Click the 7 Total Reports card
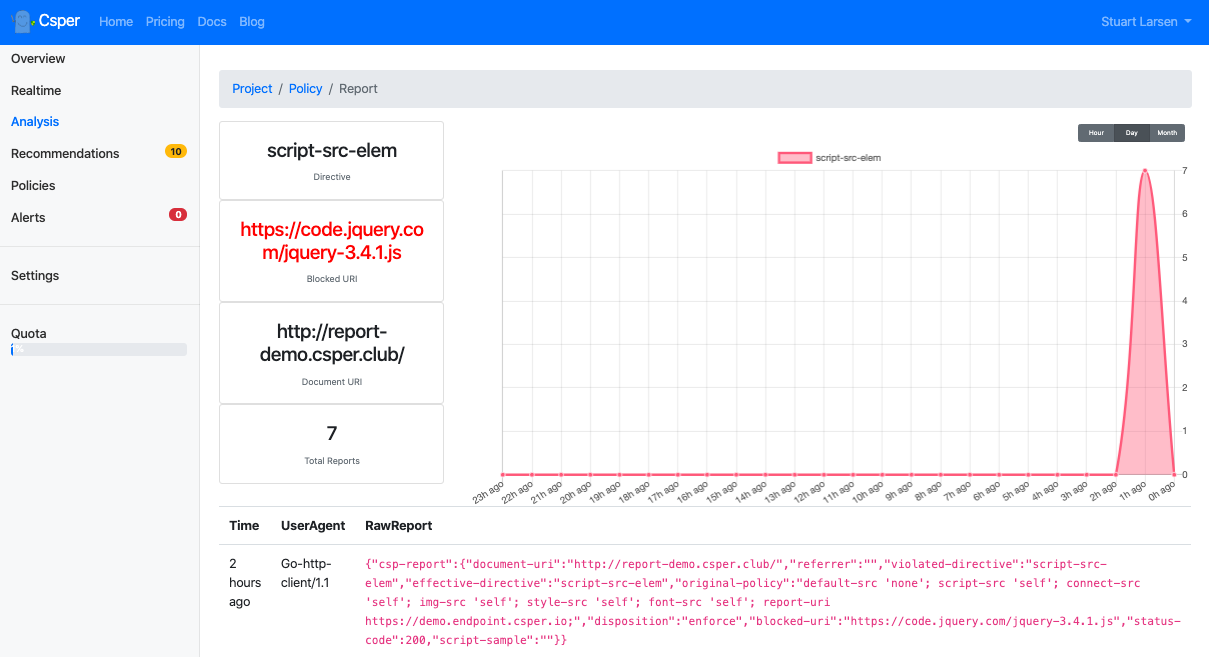Image resolution: width=1209 pixels, height=657 pixels. coord(331,444)
